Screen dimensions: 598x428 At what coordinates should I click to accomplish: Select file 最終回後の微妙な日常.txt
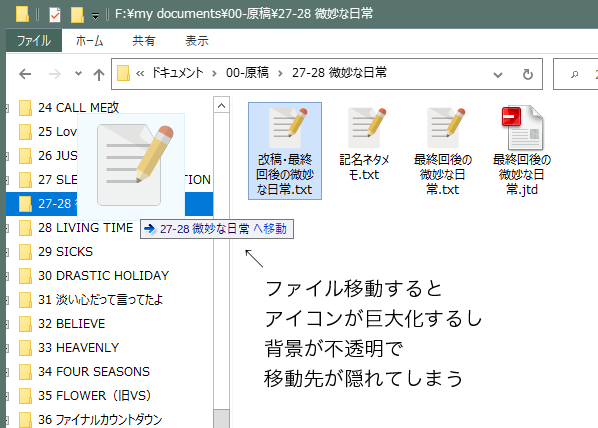point(443,151)
